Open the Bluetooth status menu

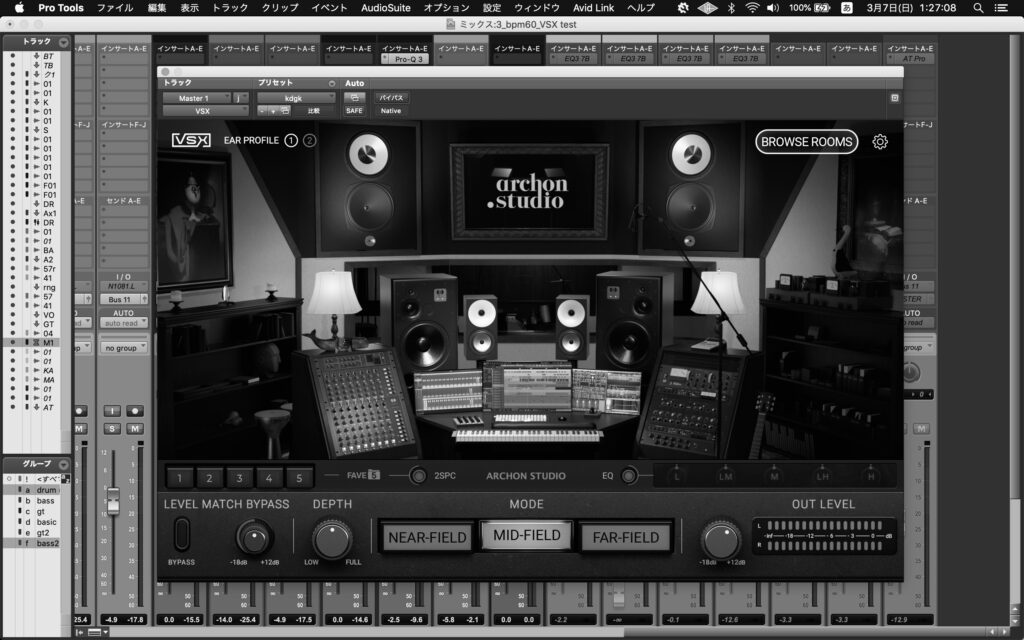pyautogui.click(x=731, y=8)
